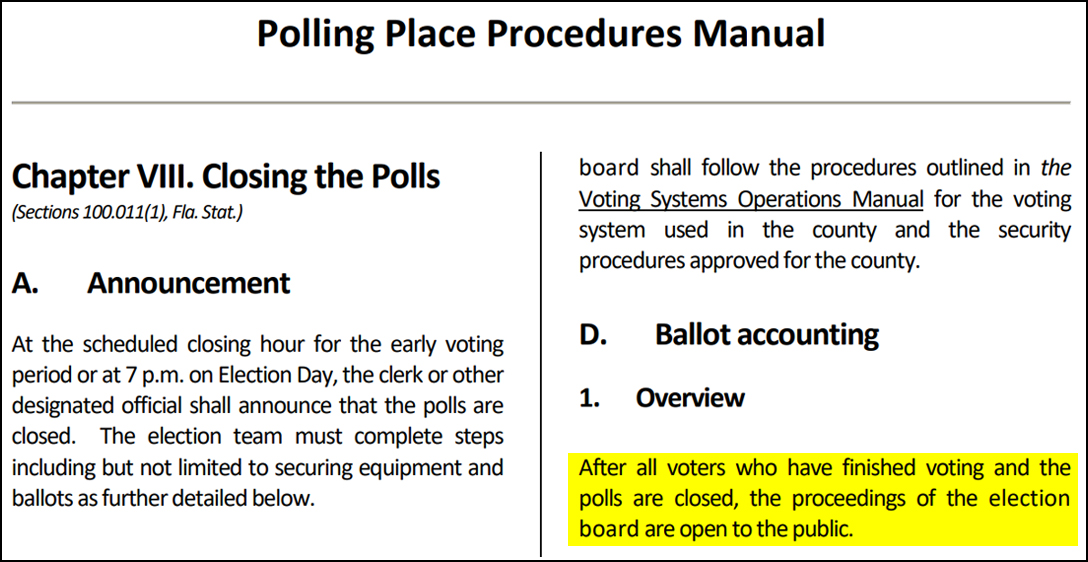
Task: Click the Chapter VIII. Closing the Polls heading
Action: pos(226,177)
